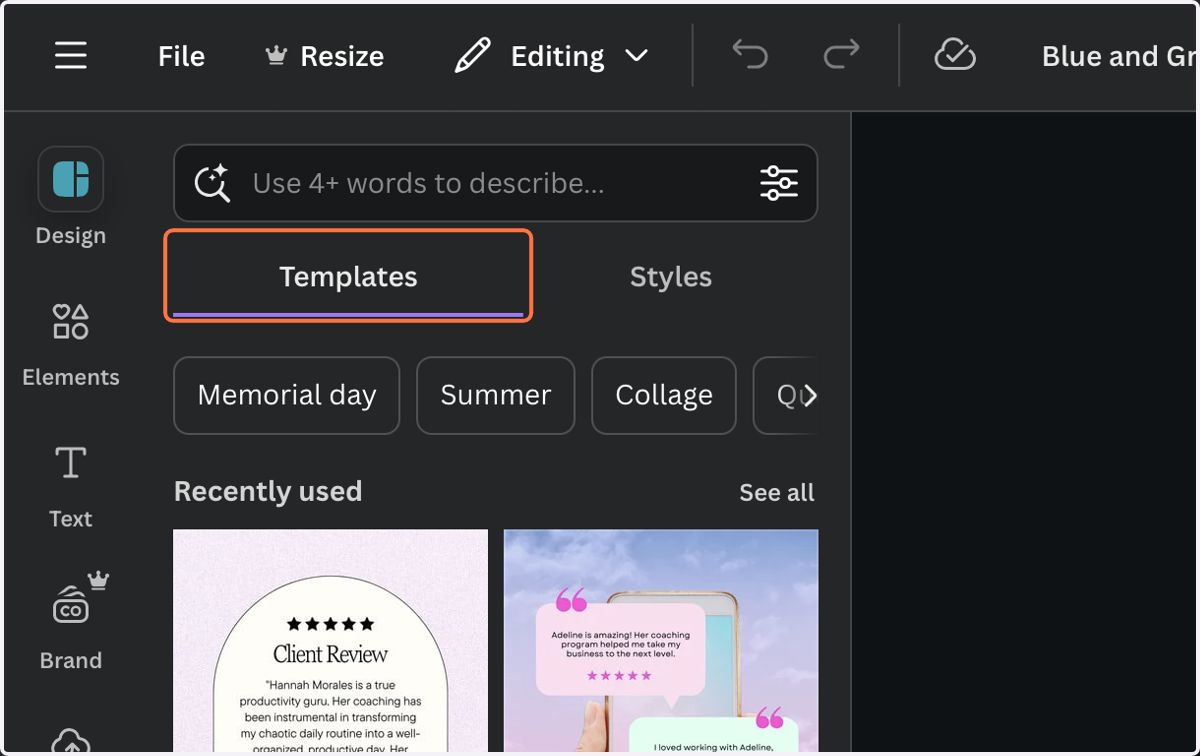Open the Uploads cloud sidebar icon
This screenshot has width=1200, height=756.
click(x=71, y=742)
